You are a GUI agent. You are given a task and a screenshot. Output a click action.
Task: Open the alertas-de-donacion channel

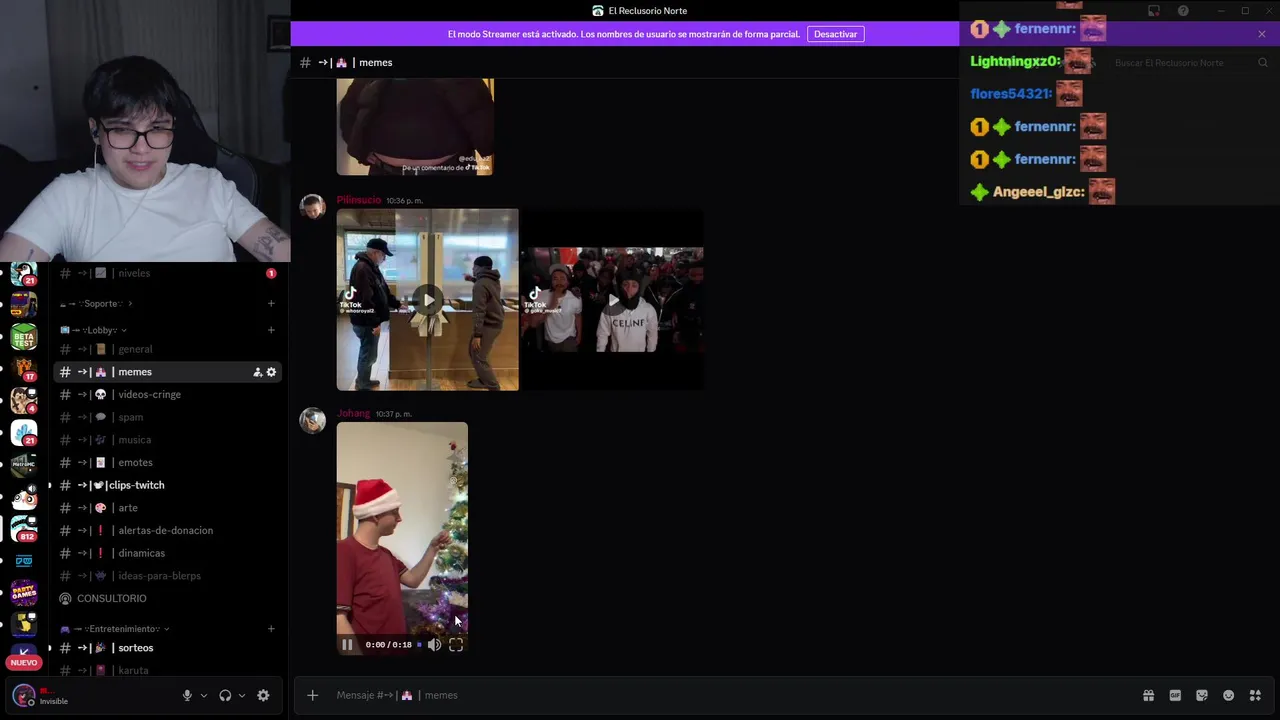click(167, 530)
